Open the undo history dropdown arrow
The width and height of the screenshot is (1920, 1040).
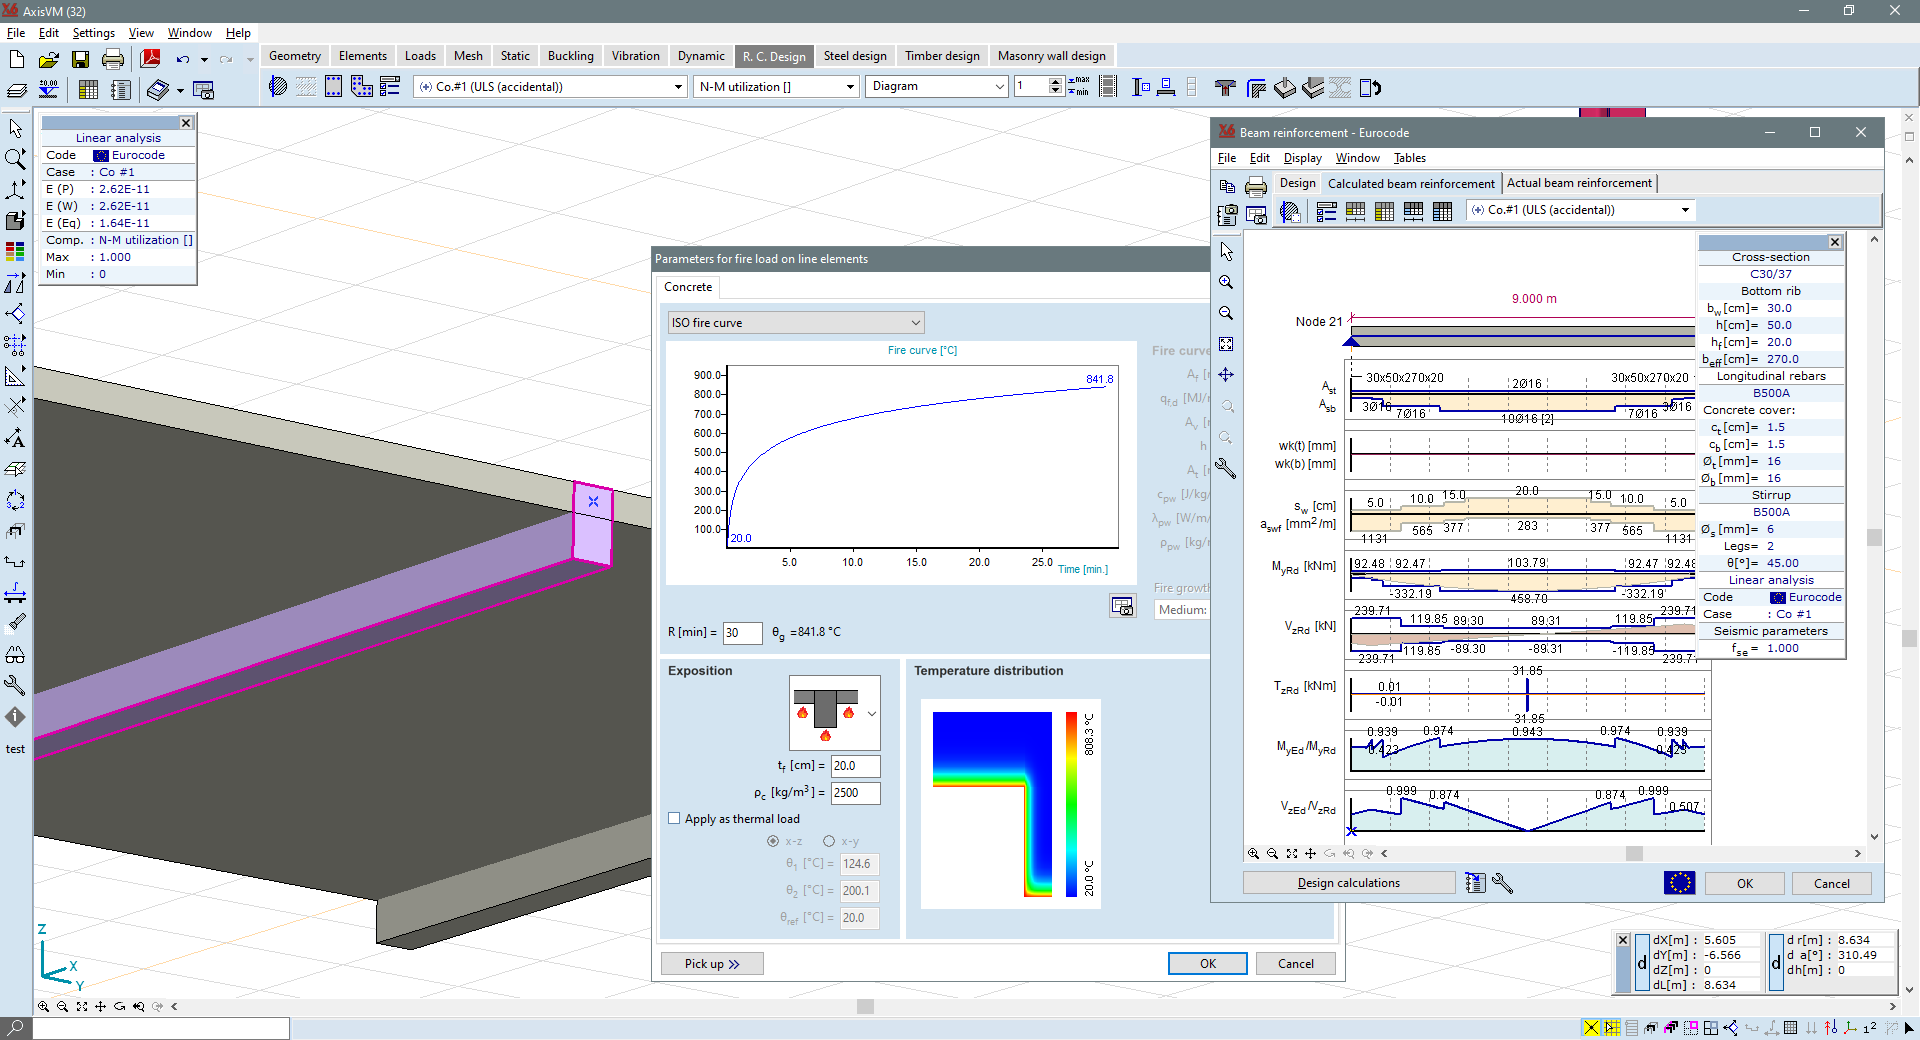(x=204, y=60)
